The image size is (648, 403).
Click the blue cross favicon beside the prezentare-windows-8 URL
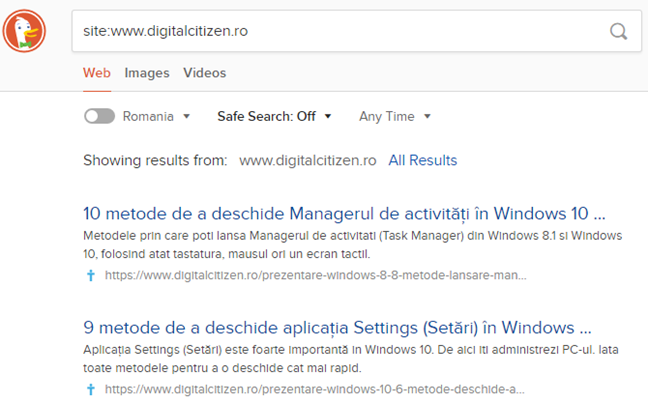(91, 275)
